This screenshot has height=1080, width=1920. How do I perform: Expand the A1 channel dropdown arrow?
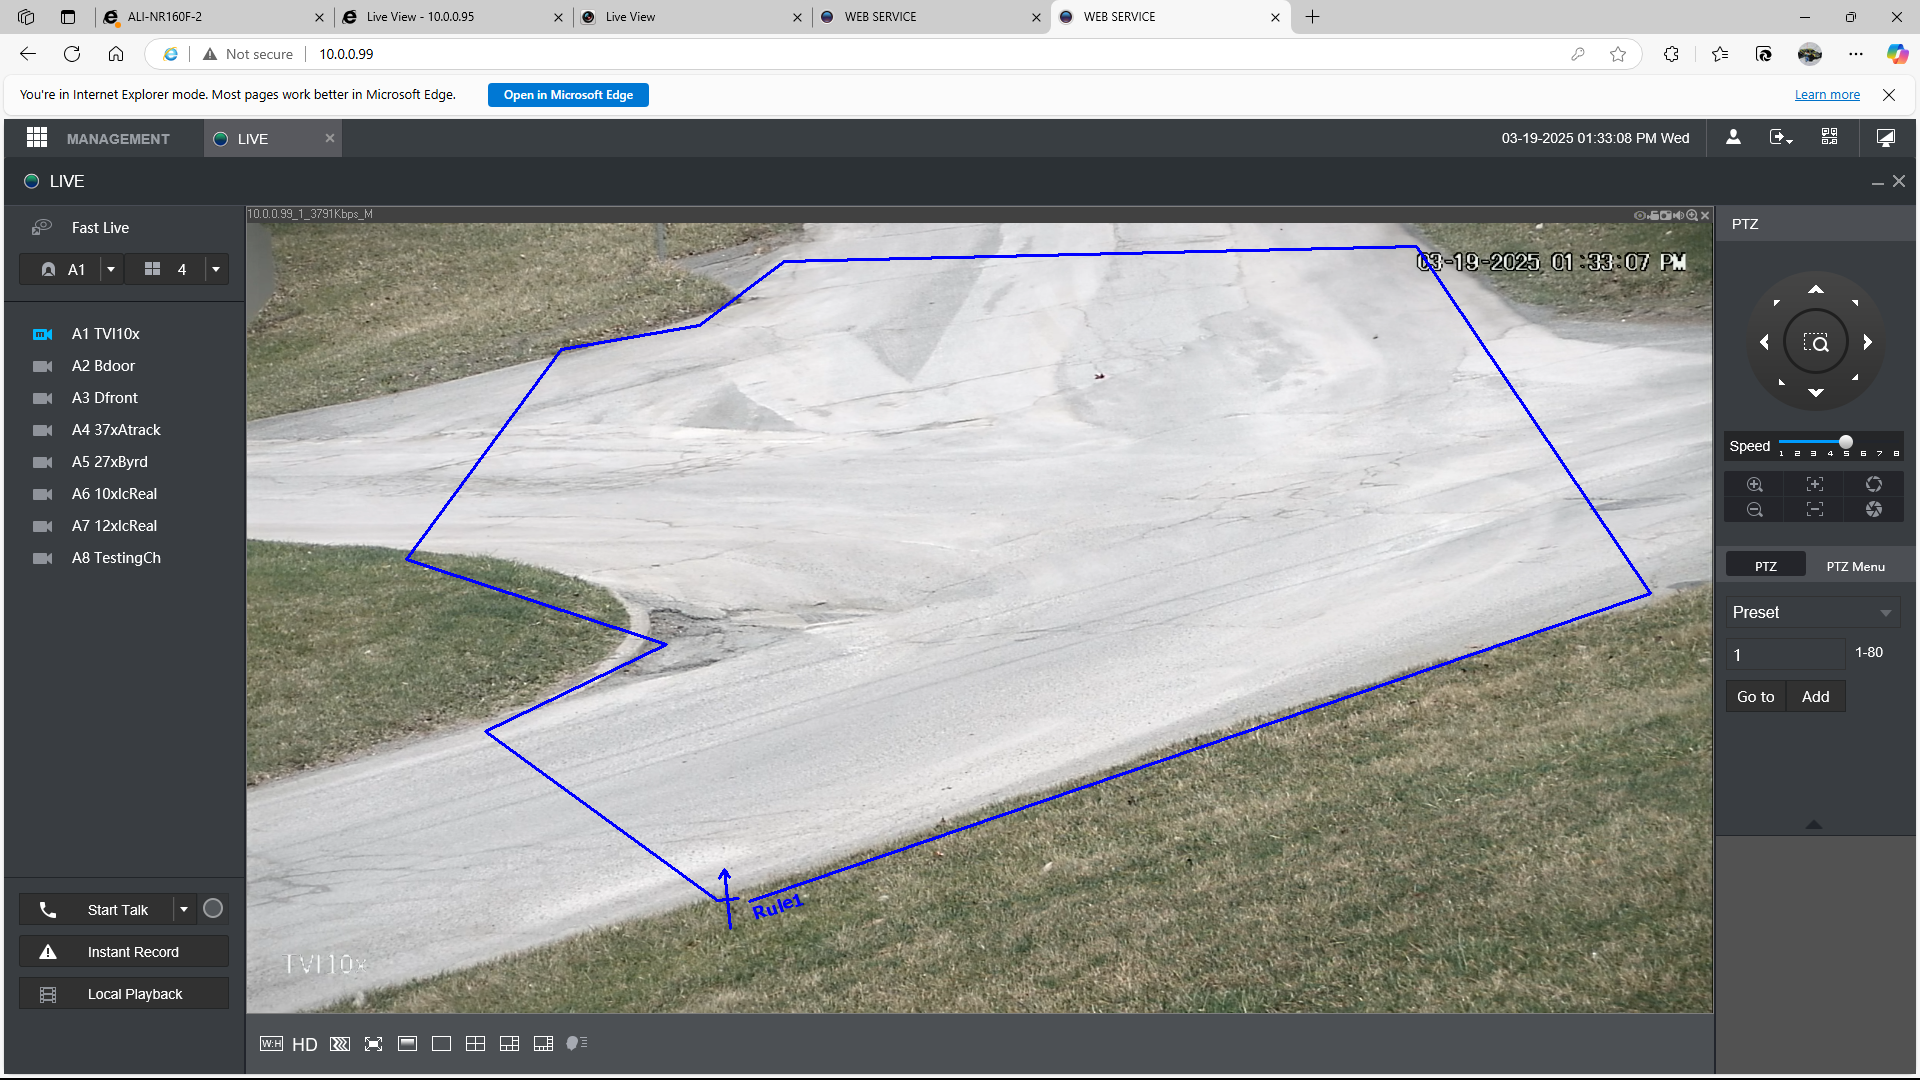[x=111, y=269]
